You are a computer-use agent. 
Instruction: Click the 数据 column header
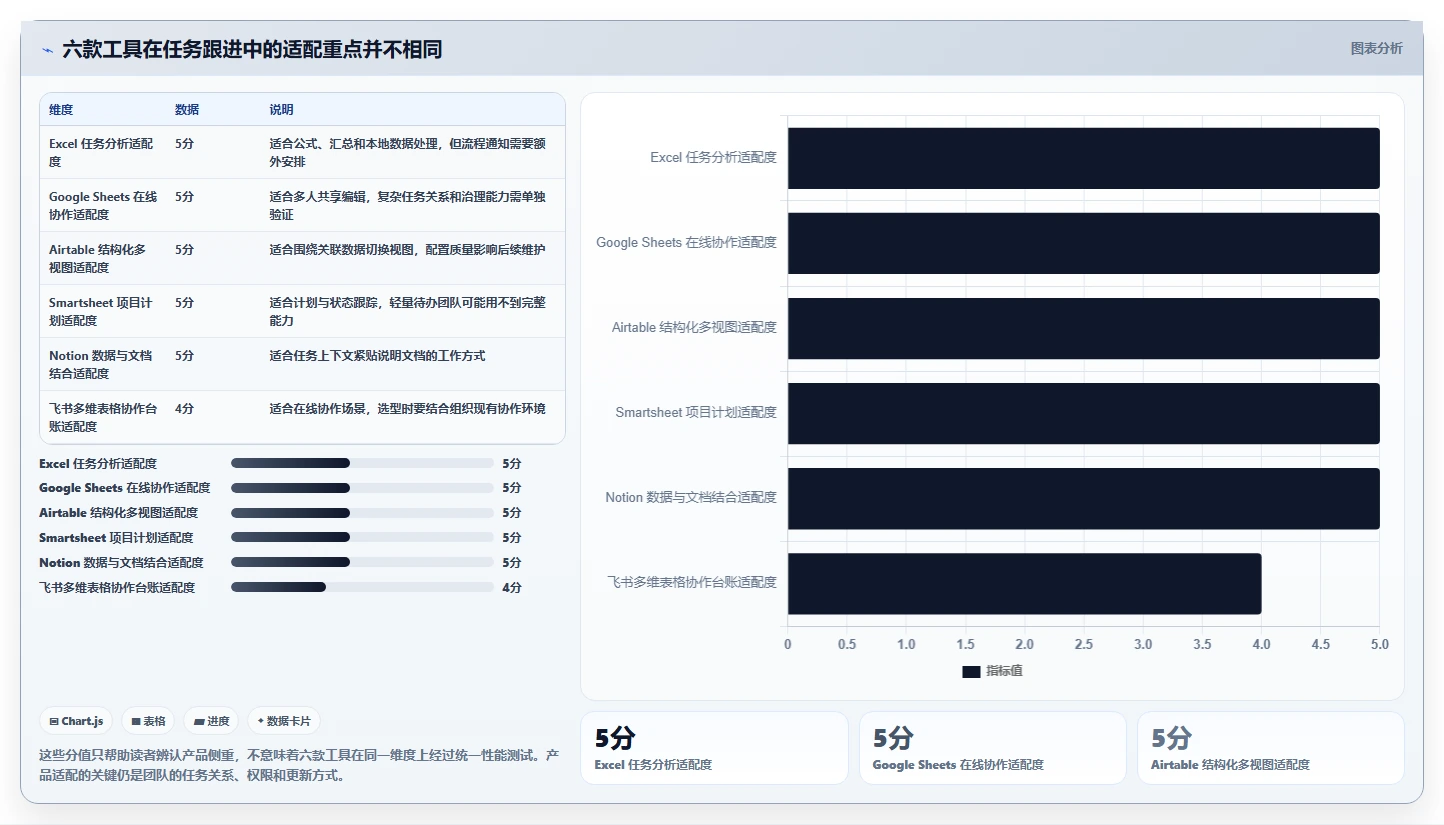pos(187,110)
